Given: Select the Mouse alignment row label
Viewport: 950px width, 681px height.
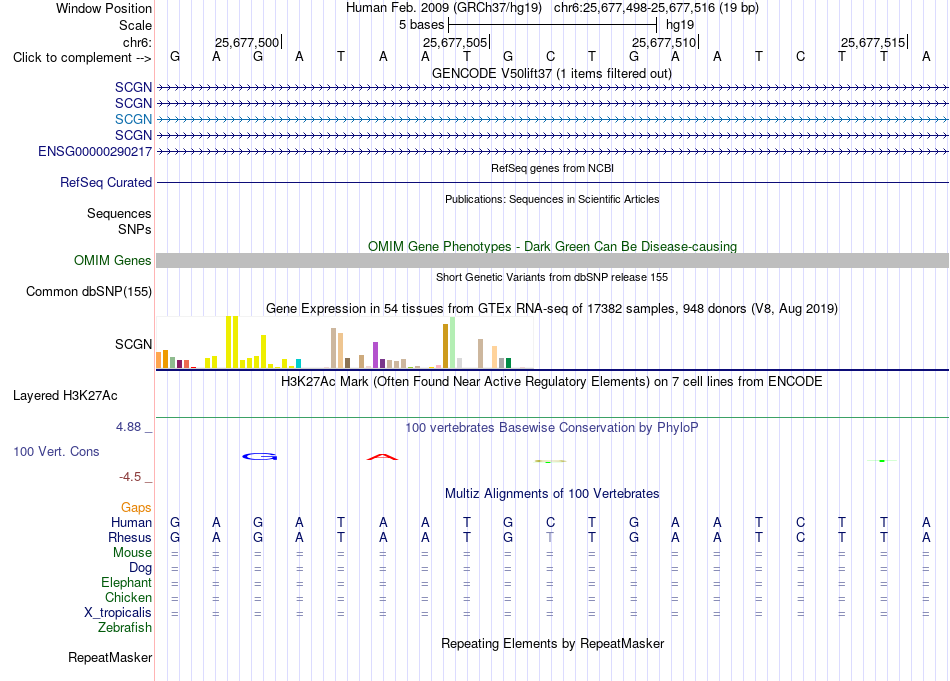Looking at the screenshot, I should 132,553.
